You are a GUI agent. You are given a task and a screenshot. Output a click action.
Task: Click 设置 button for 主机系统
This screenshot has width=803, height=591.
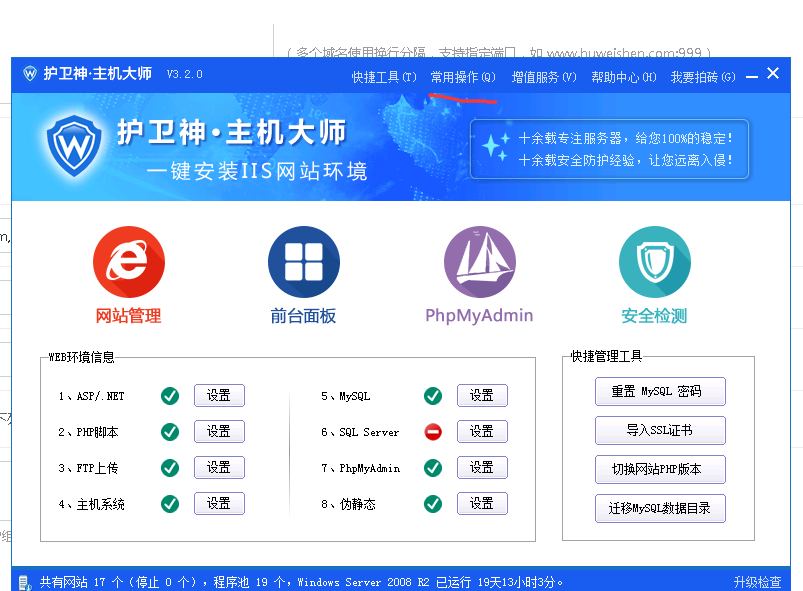[x=219, y=503]
